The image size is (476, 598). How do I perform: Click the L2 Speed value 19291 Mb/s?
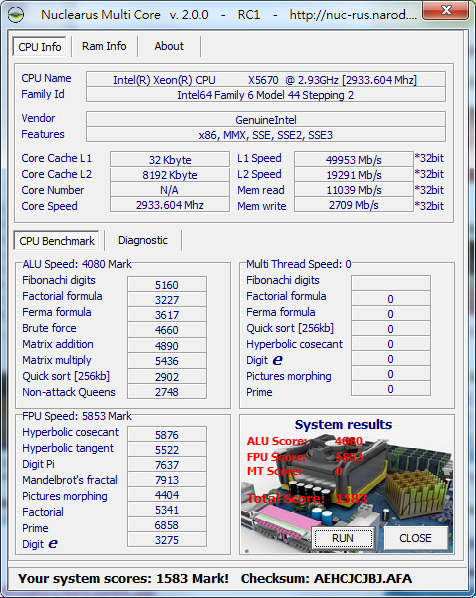point(354,174)
